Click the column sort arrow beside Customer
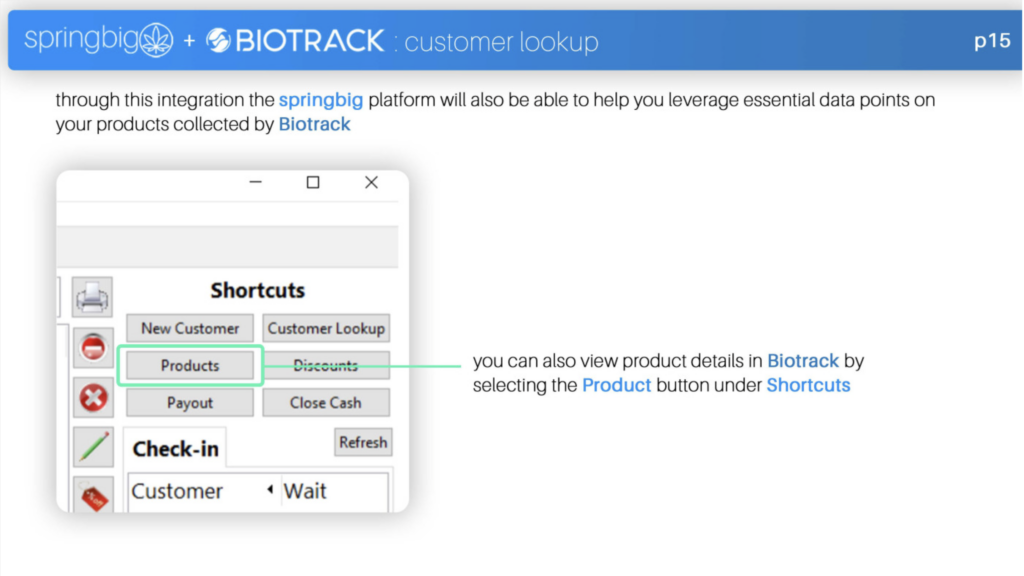1024x576 pixels. (x=270, y=490)
